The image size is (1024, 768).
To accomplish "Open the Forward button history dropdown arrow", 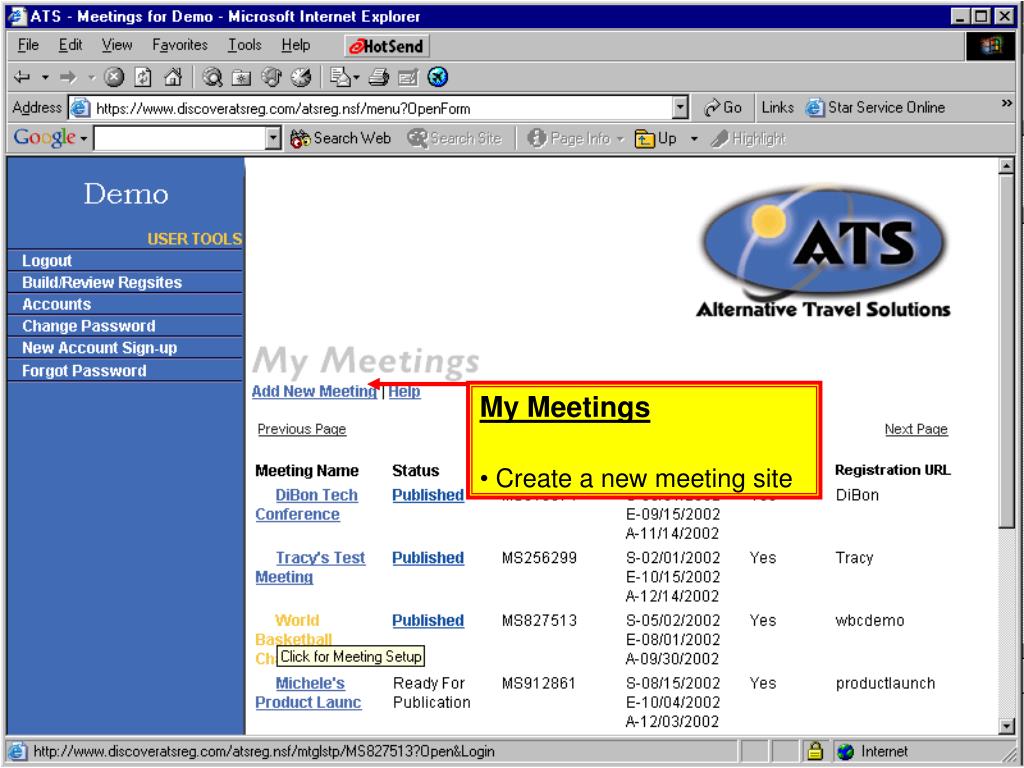I will (90, 78).
